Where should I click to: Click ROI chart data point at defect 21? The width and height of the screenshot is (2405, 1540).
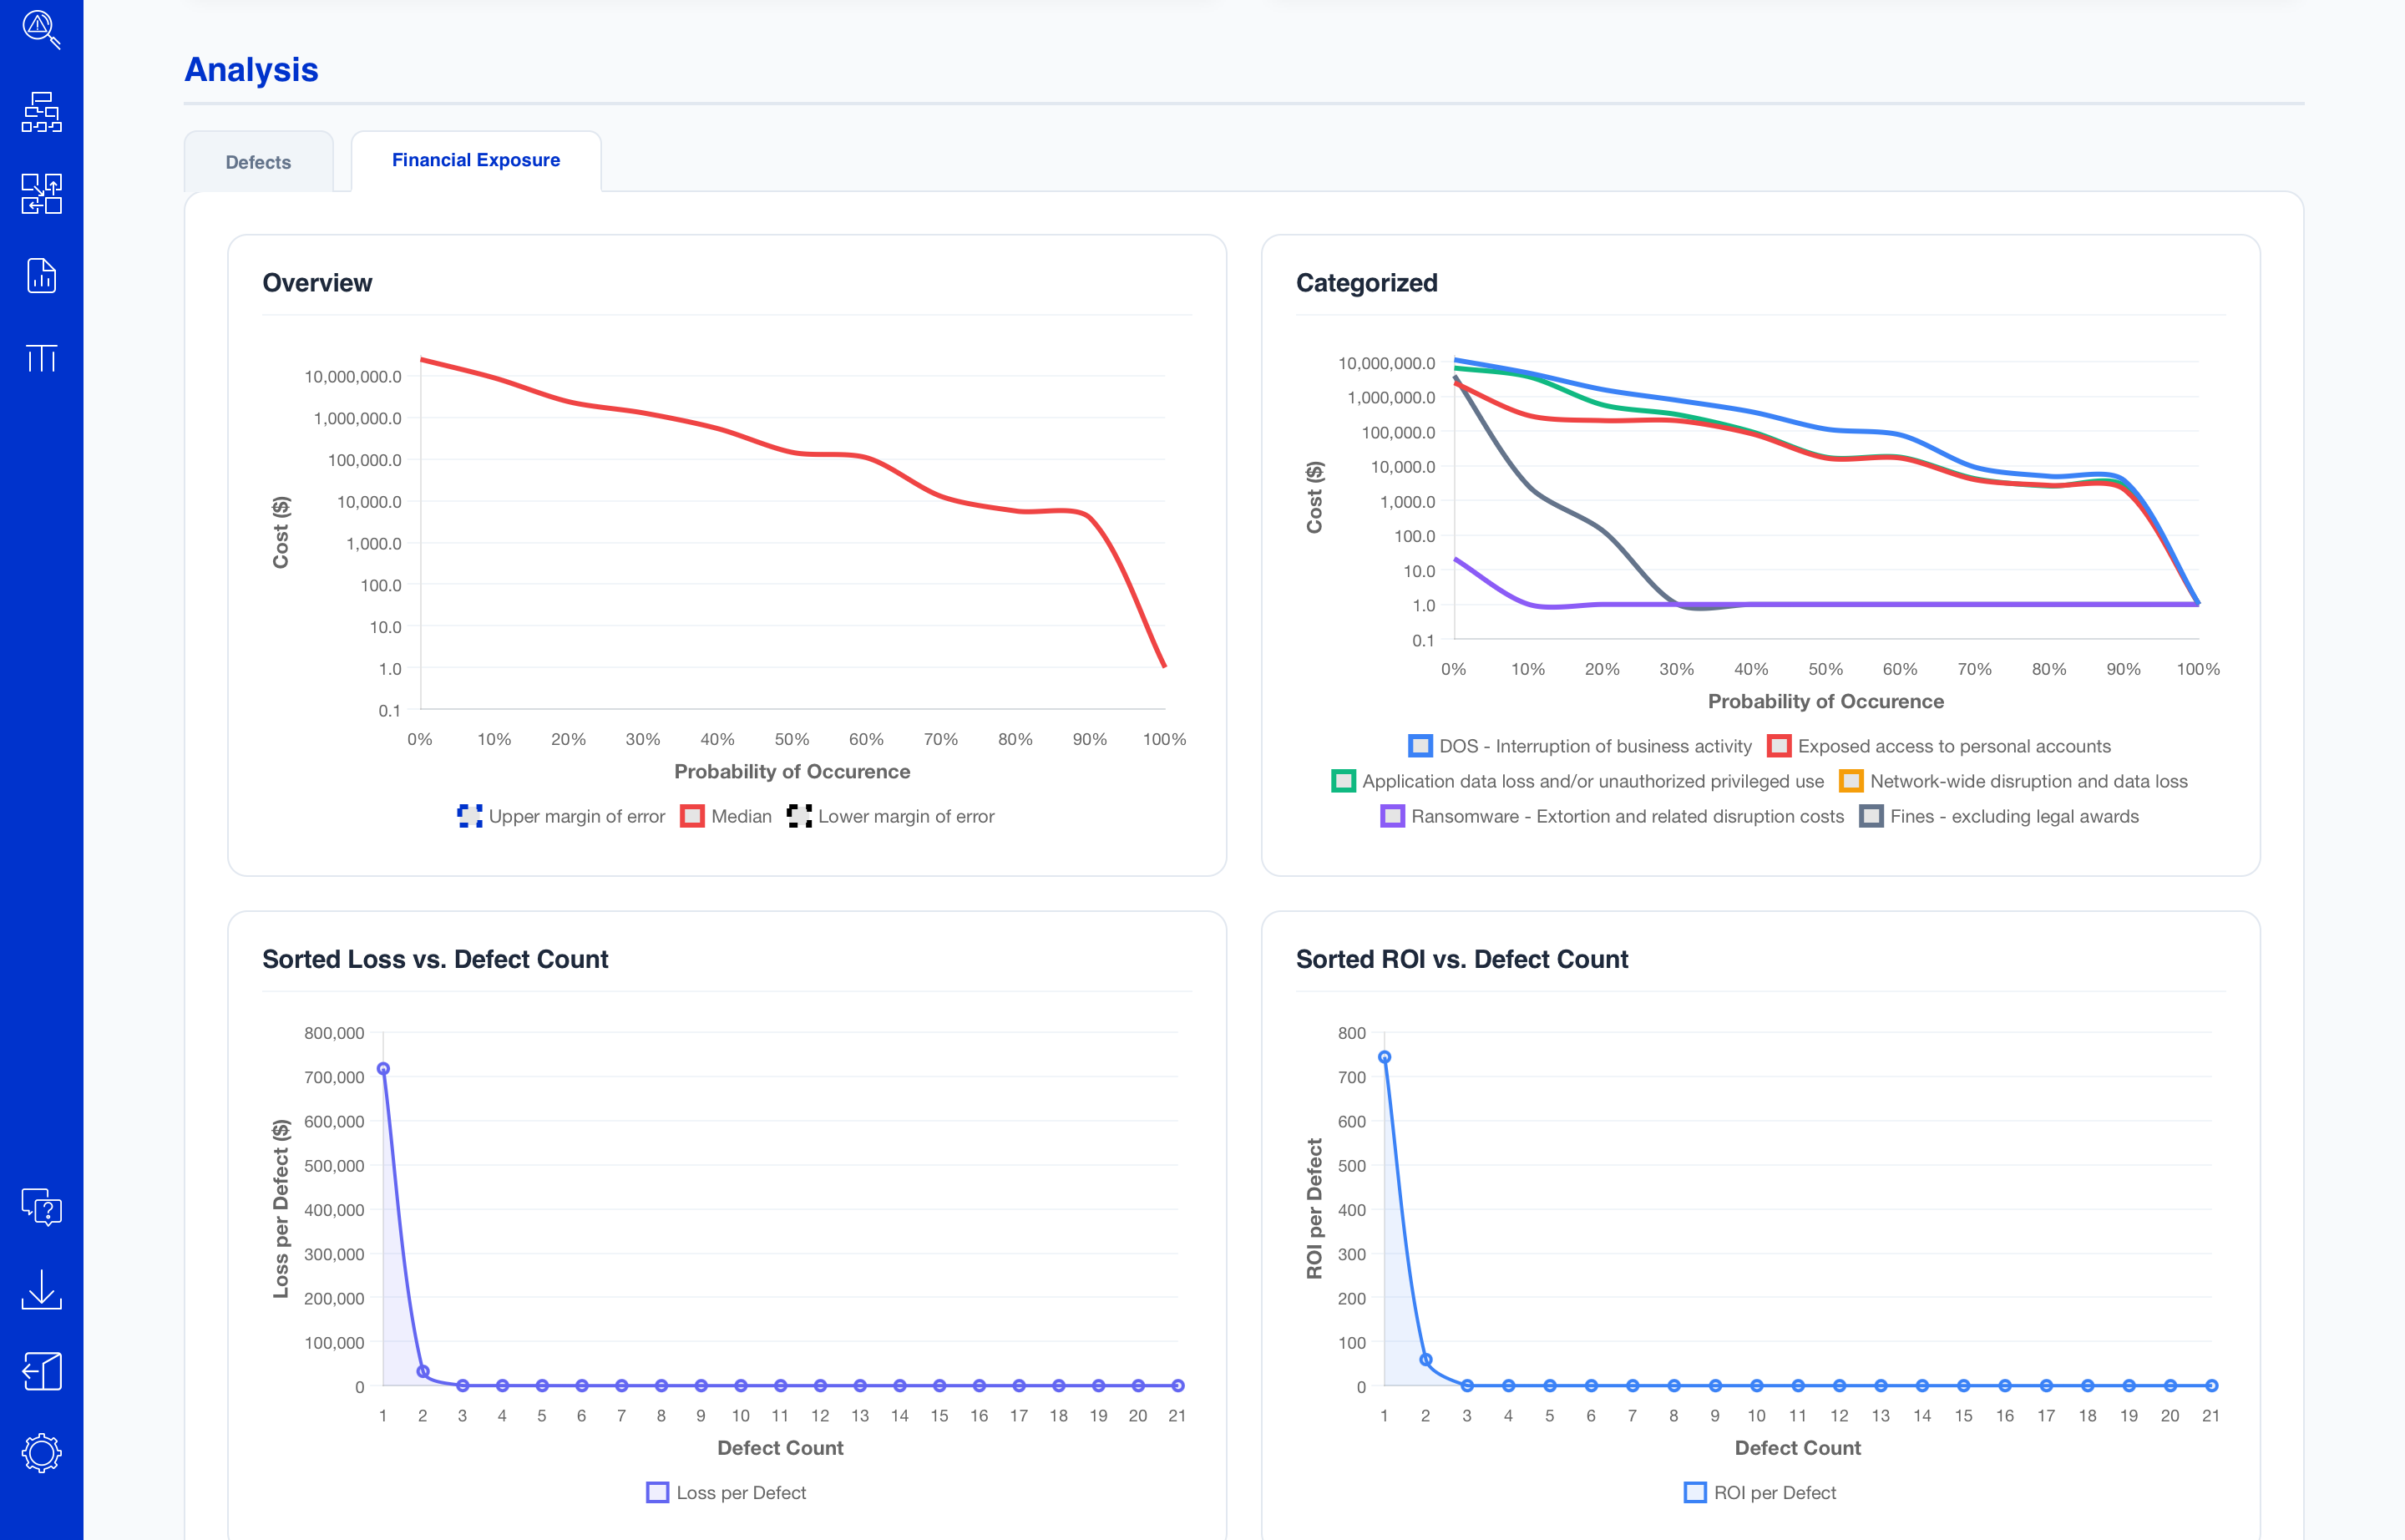2212,1386
